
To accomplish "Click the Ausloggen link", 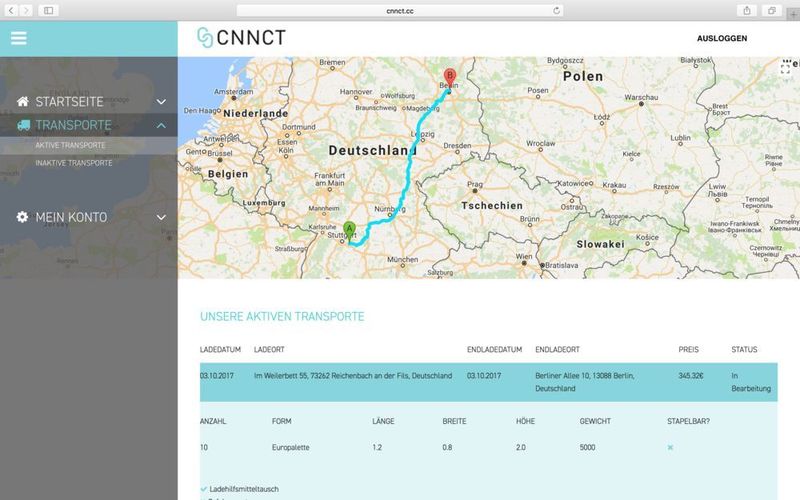I will 722,38.
